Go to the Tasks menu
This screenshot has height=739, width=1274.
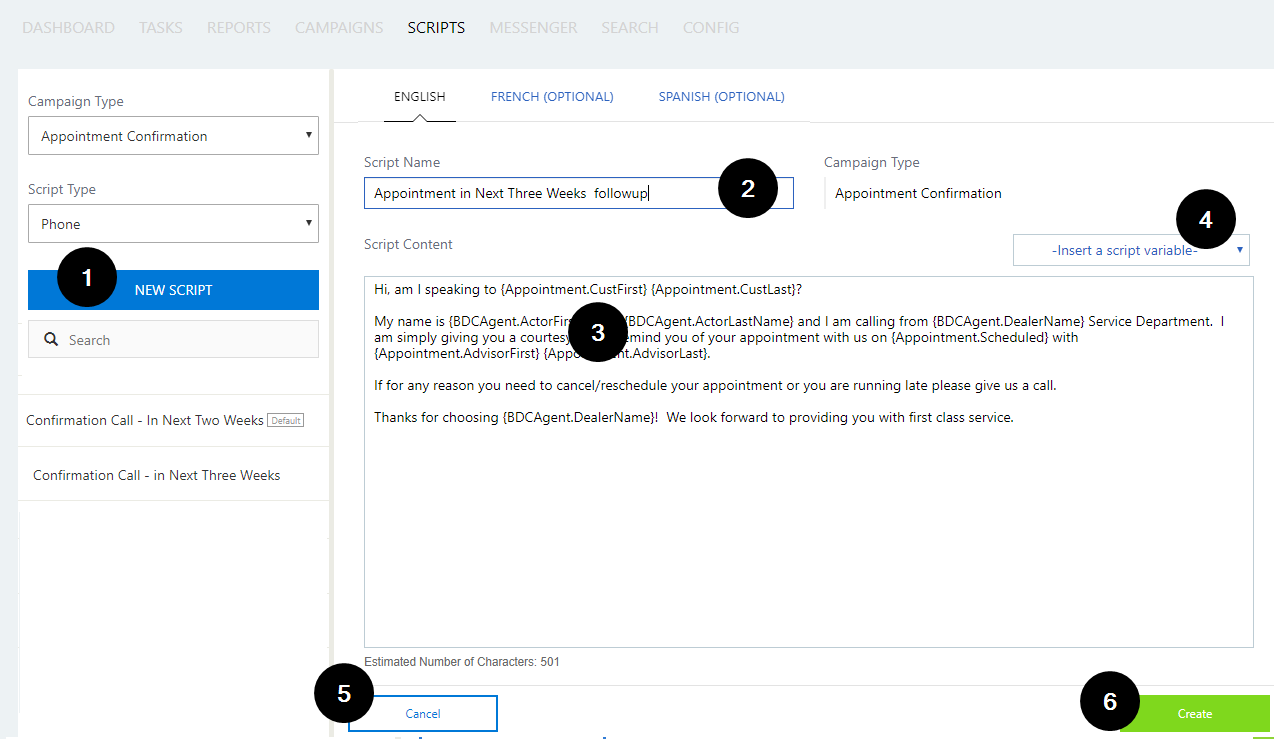160,28
